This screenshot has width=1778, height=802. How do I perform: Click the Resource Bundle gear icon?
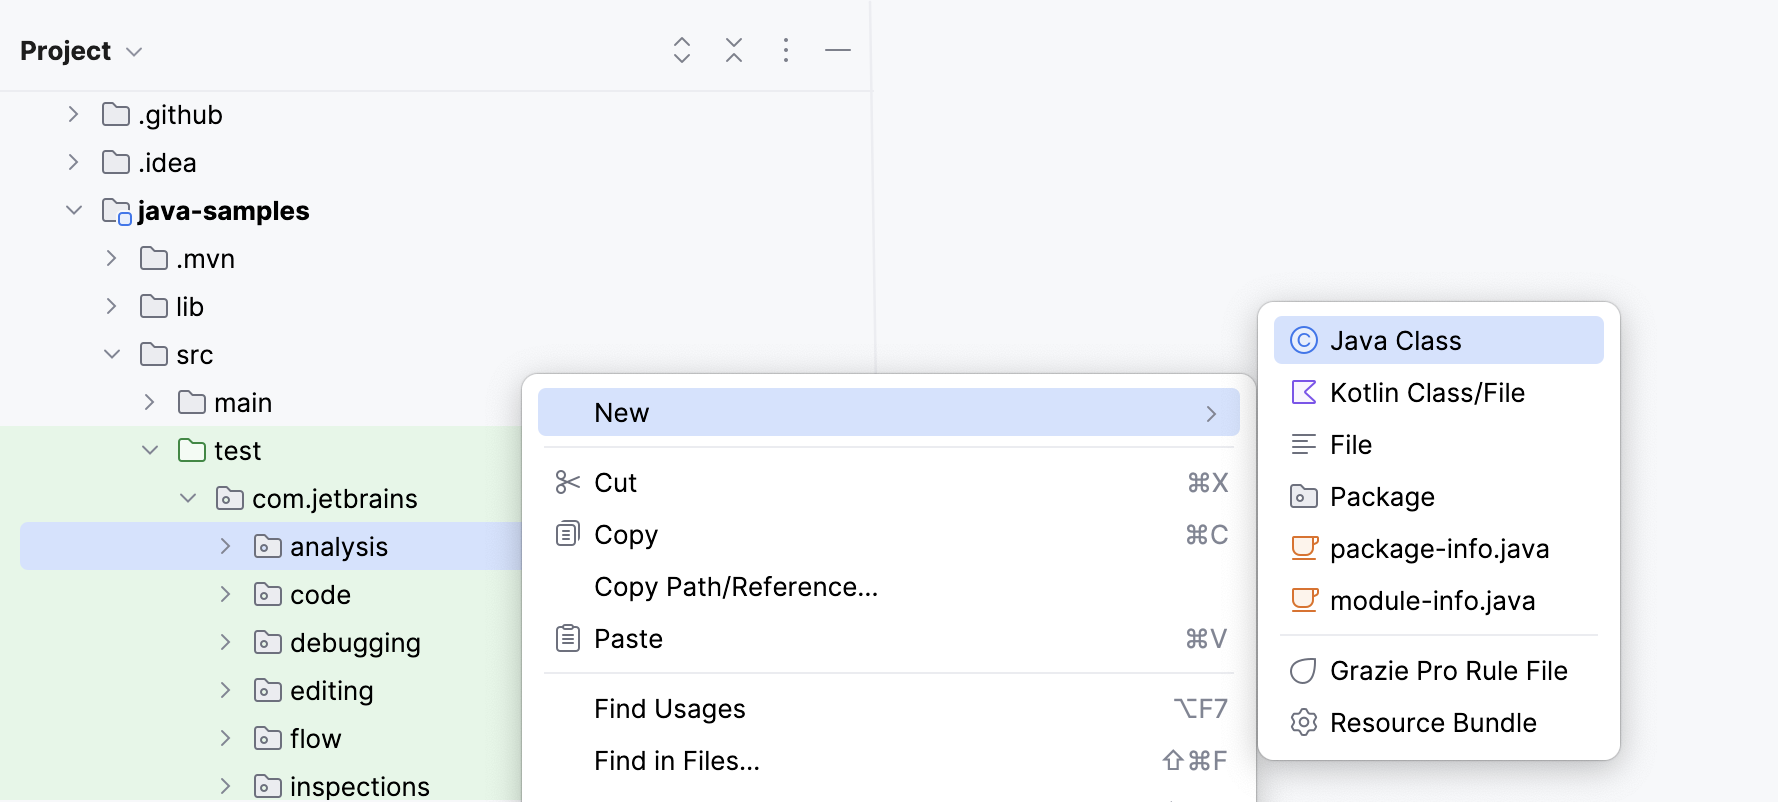pos(1304,723)
